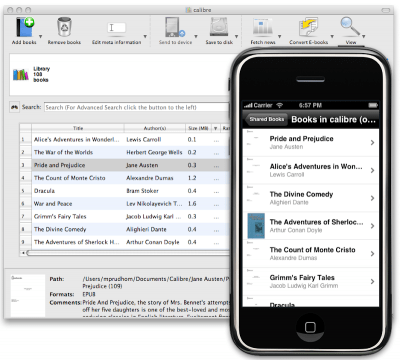Expand the Fetch news dropdown arrow
Viewport: 400px width, 360px height.
tap(279, 36)
